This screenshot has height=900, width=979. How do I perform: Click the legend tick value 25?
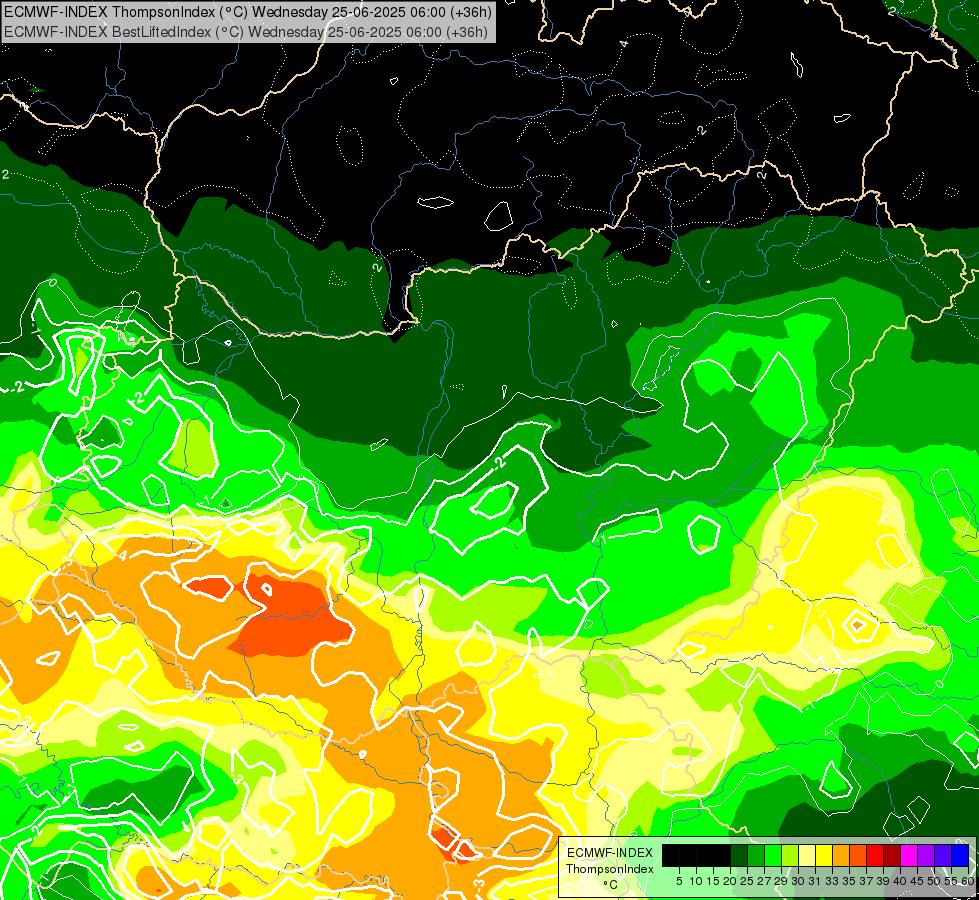747,881
